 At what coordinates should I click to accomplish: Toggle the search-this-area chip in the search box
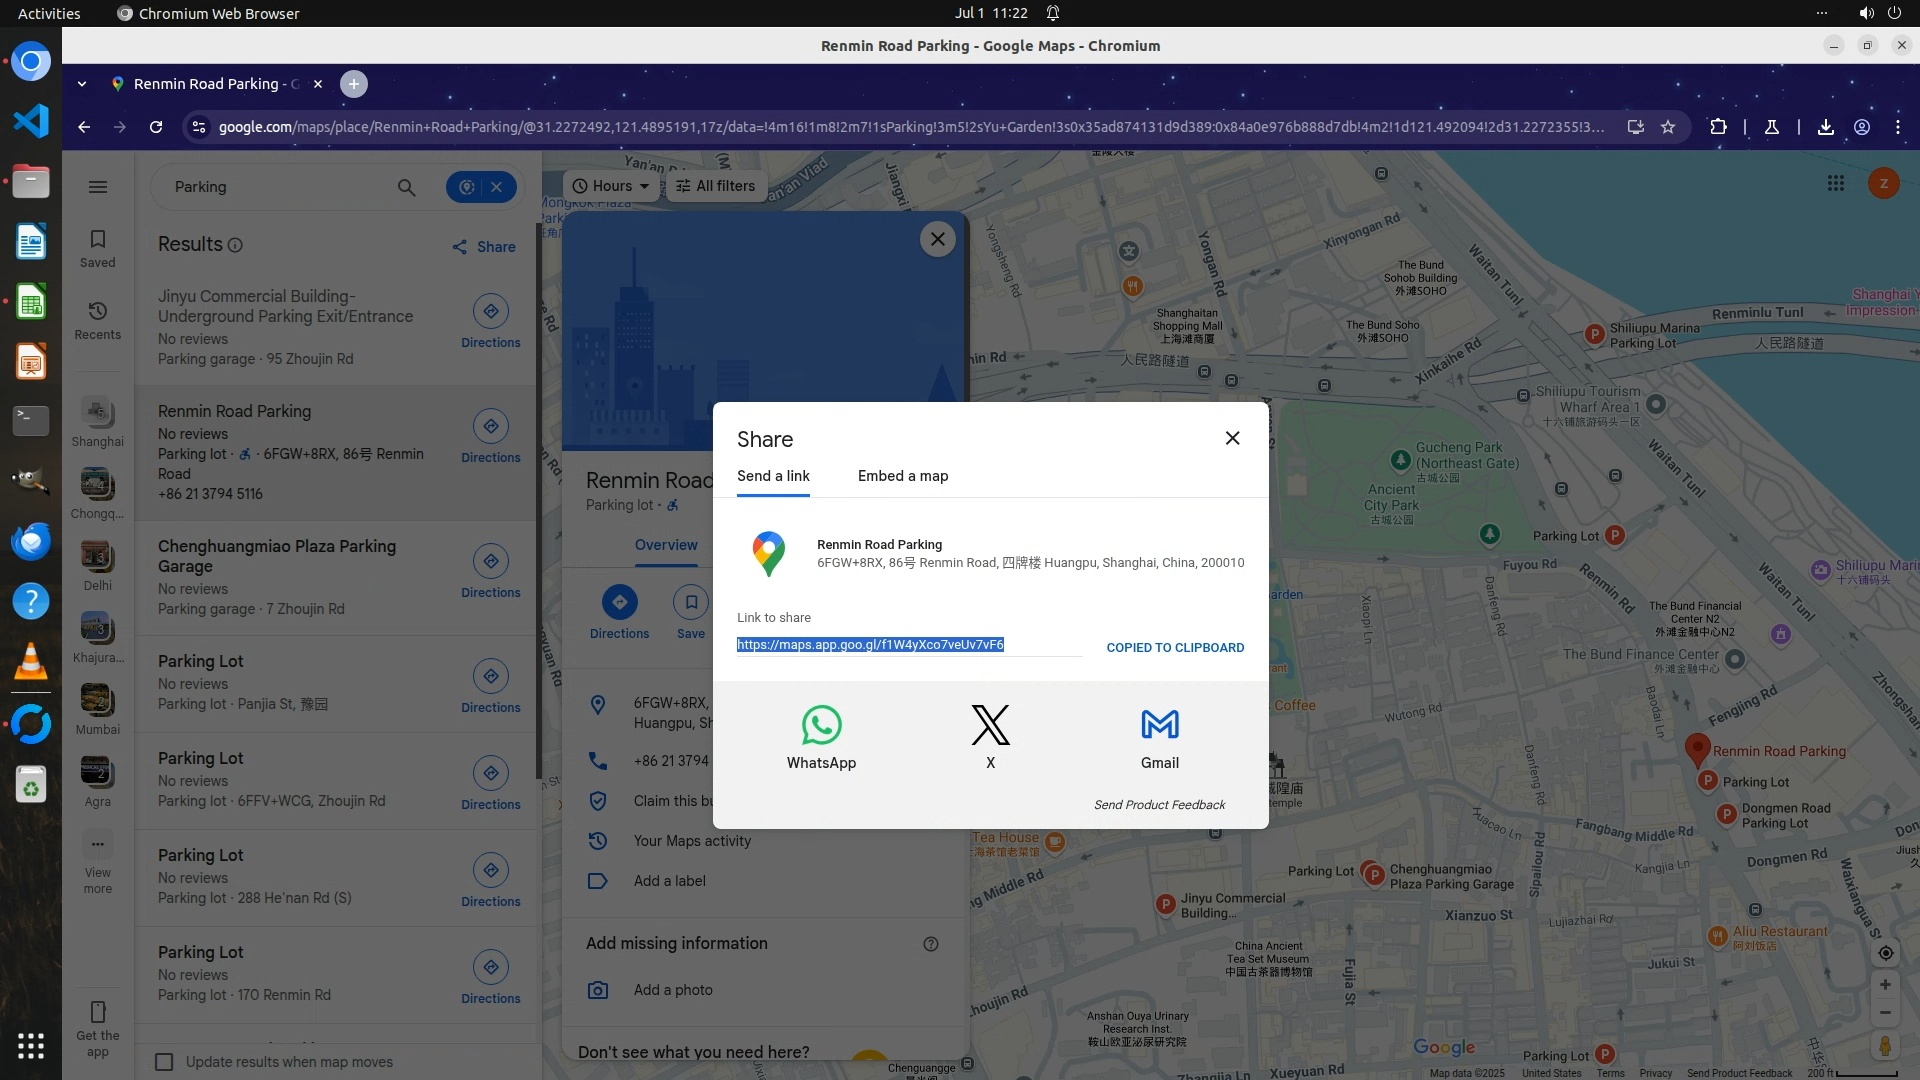pyautogui.click(x=466, y=187)
